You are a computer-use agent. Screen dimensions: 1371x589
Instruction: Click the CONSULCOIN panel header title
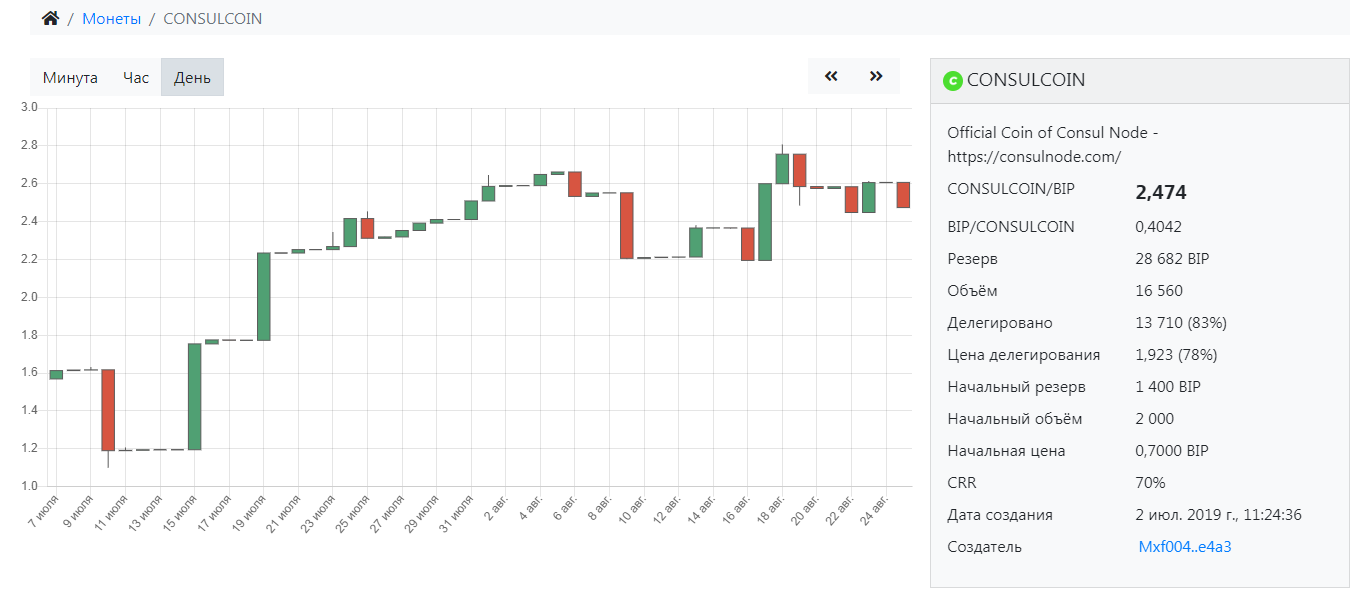[x=1025, y=81]
